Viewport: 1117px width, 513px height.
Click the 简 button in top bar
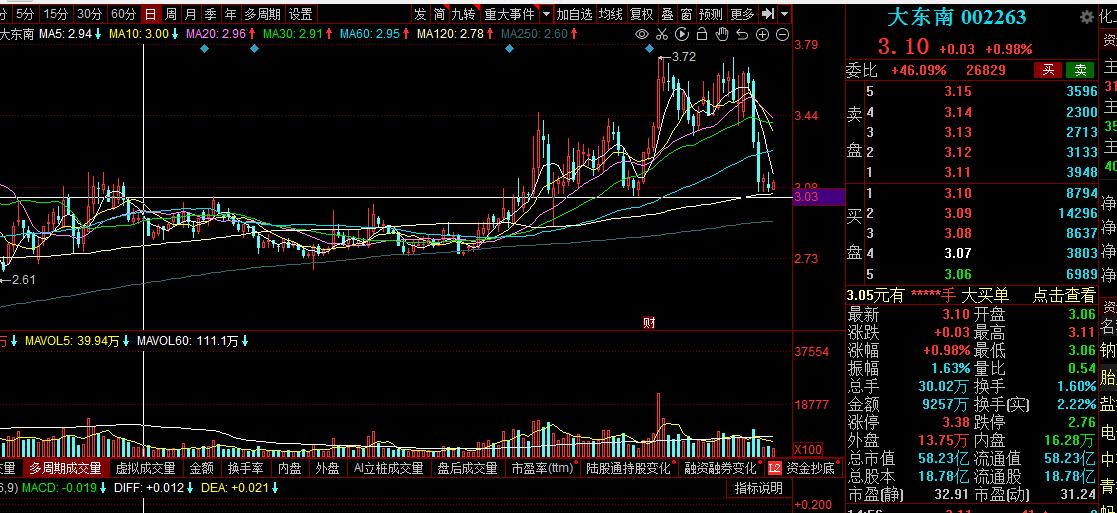(440, 14)
